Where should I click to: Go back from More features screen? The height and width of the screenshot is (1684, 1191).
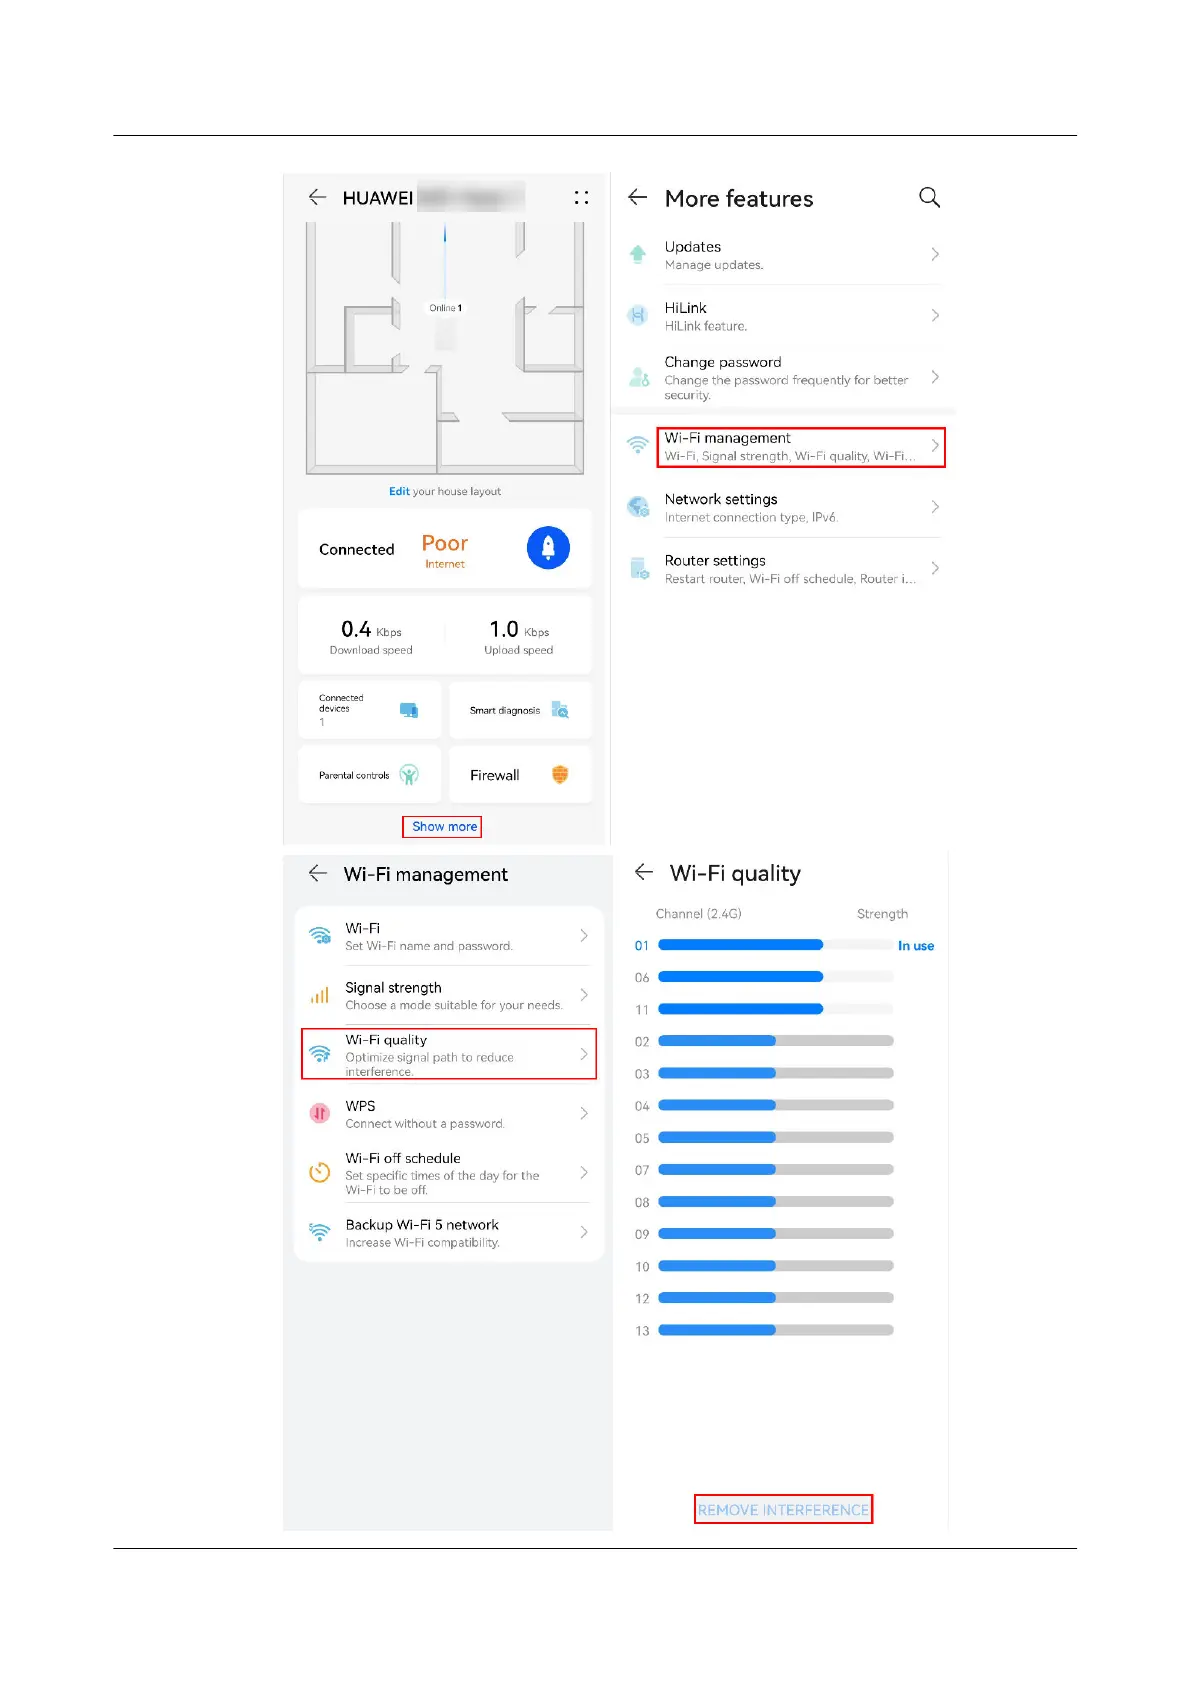pos(637,197)
